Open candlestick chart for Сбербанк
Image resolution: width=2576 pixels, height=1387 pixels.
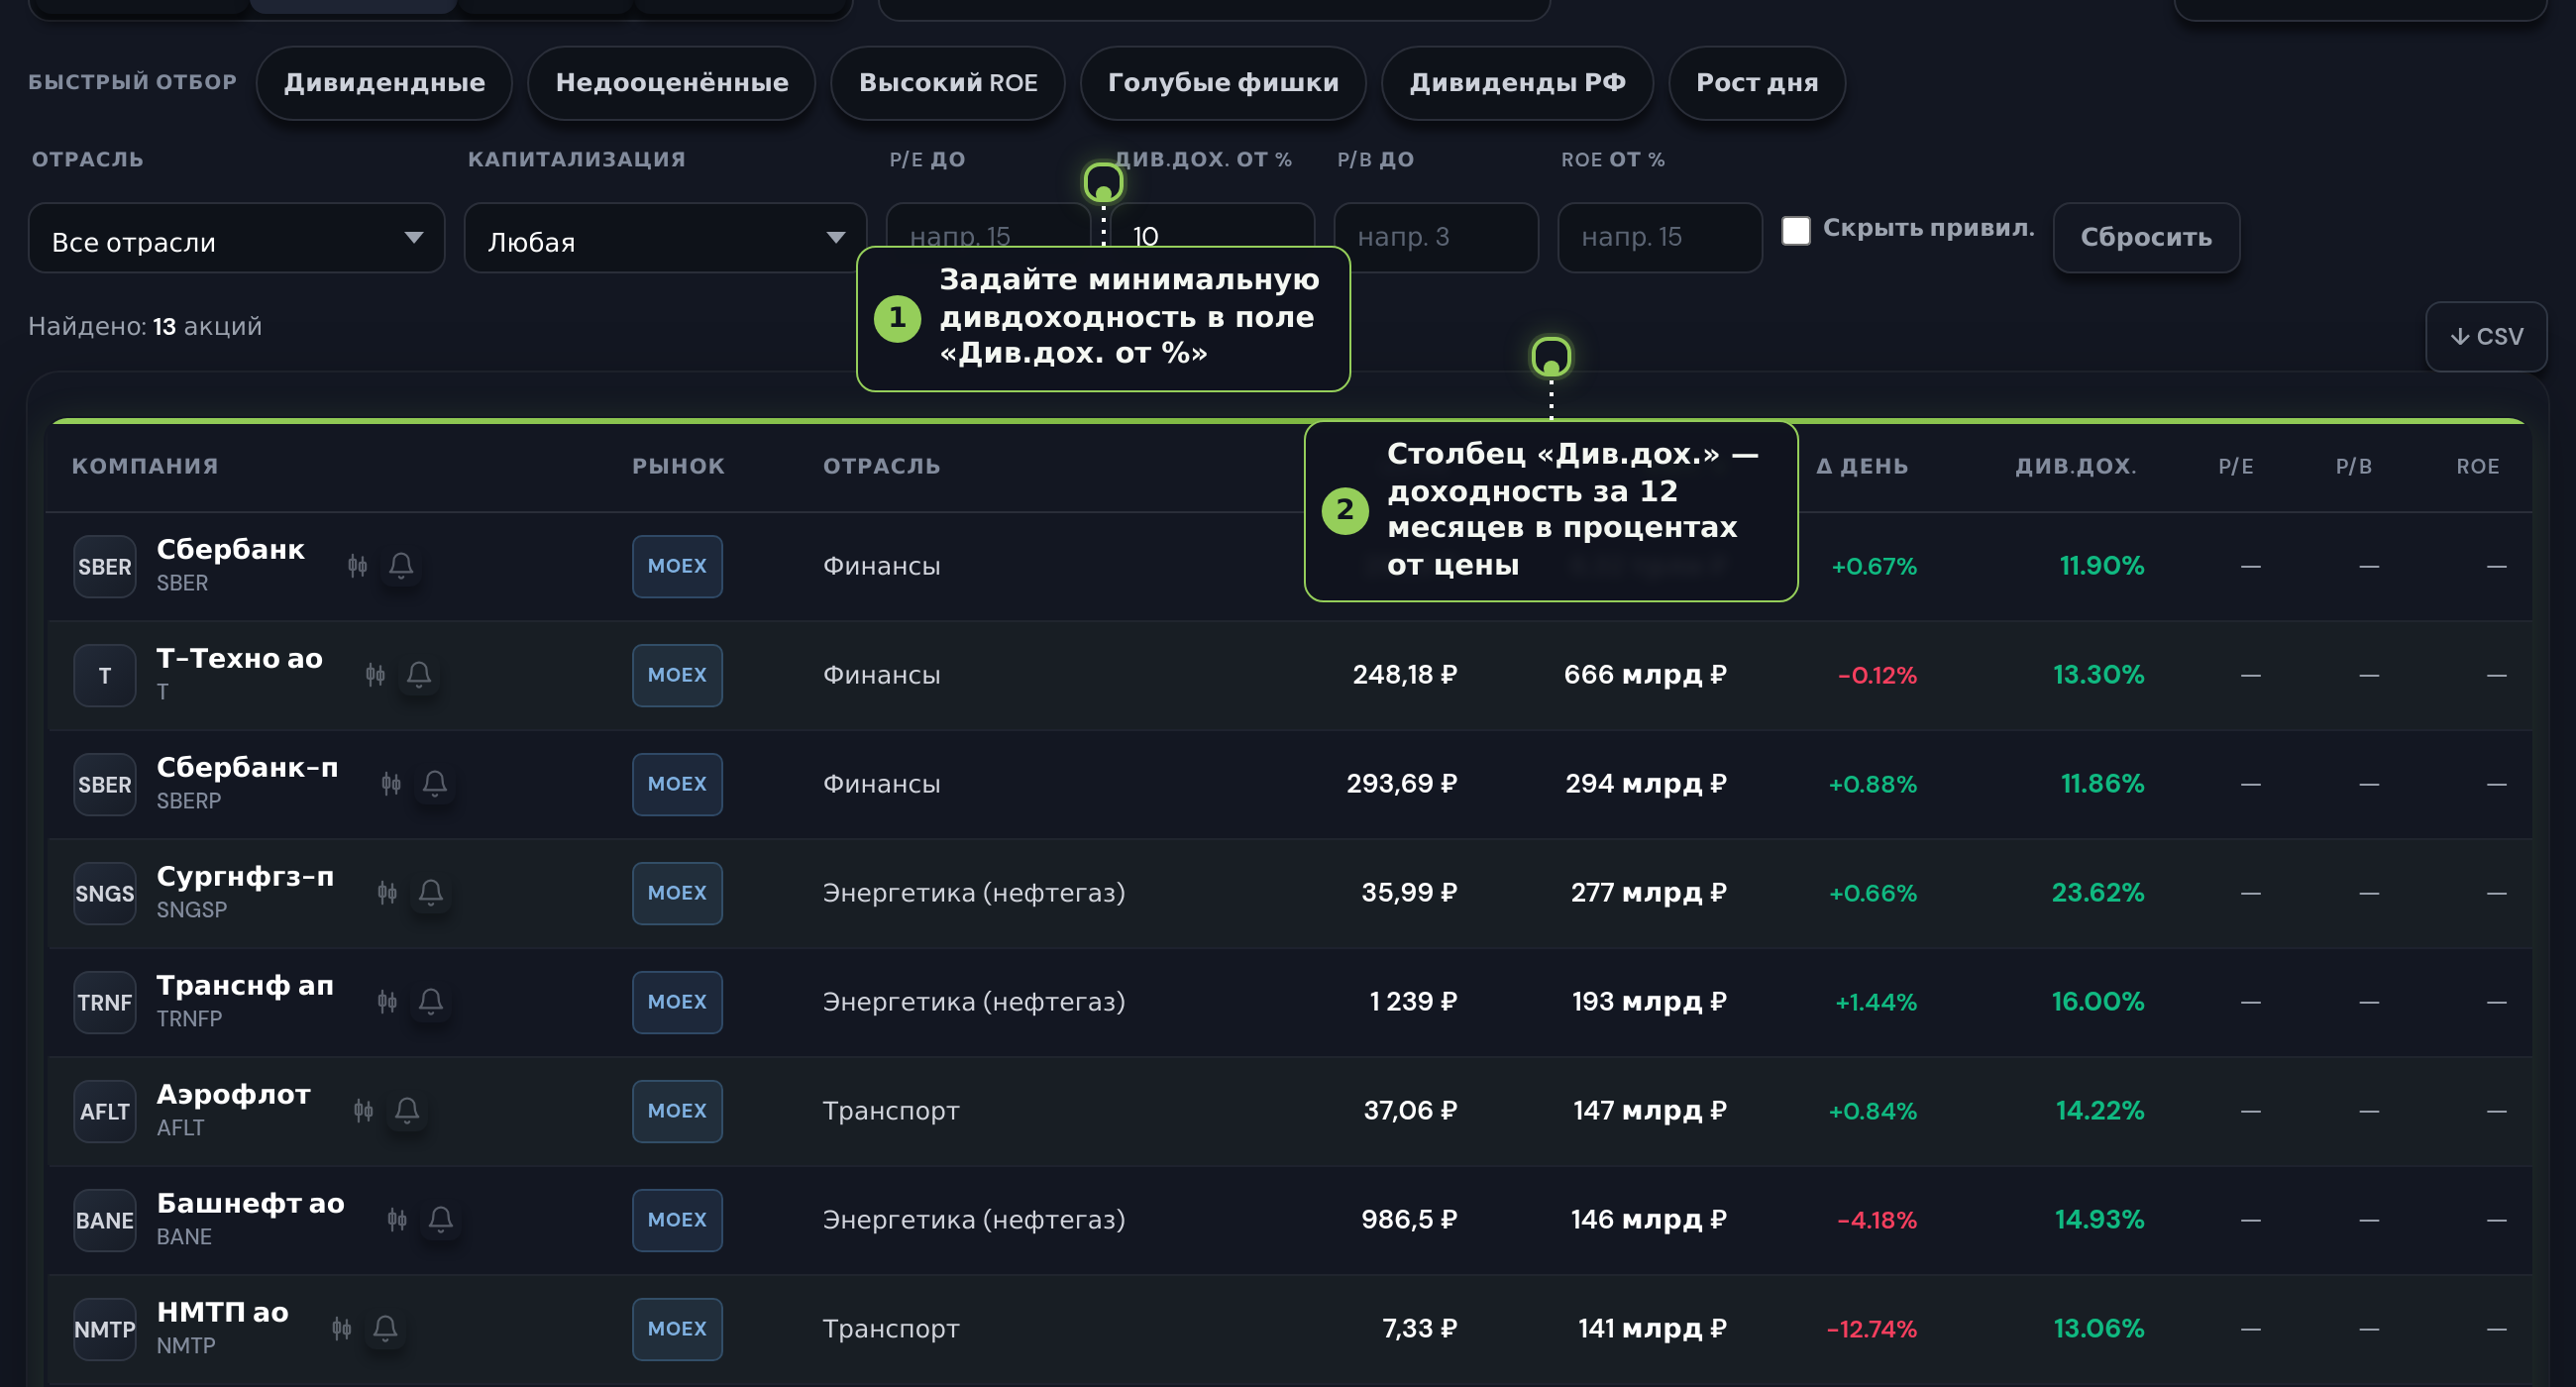click(x=357, y=565)
